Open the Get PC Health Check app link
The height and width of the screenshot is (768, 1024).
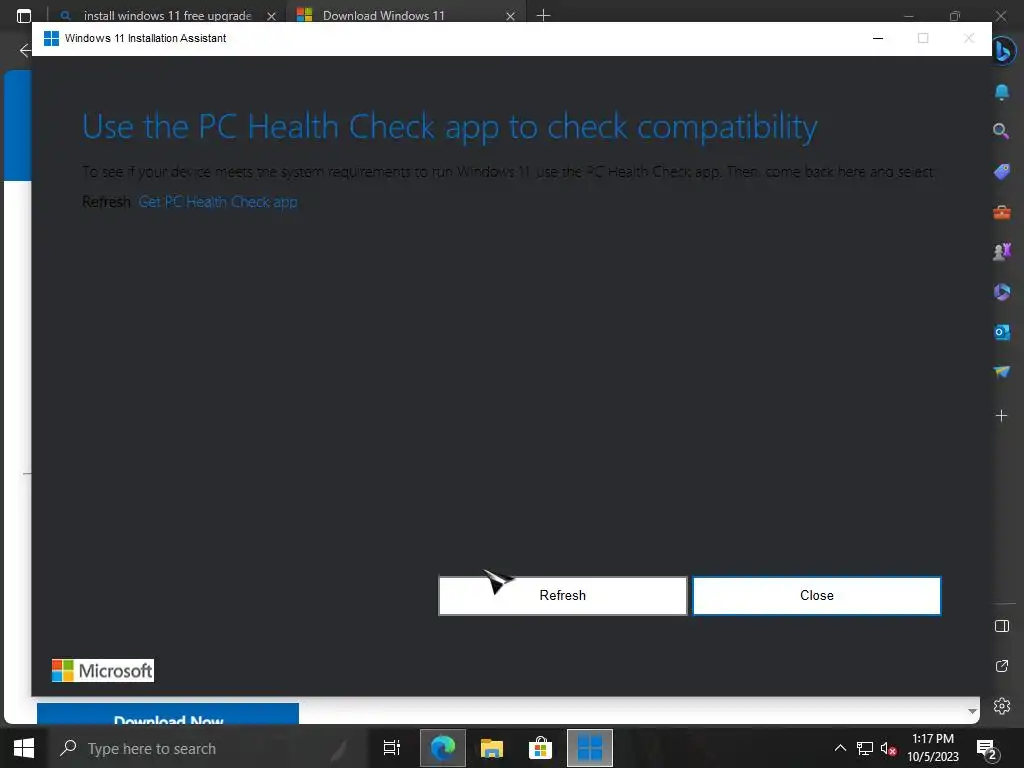click(x=217, y=202)
